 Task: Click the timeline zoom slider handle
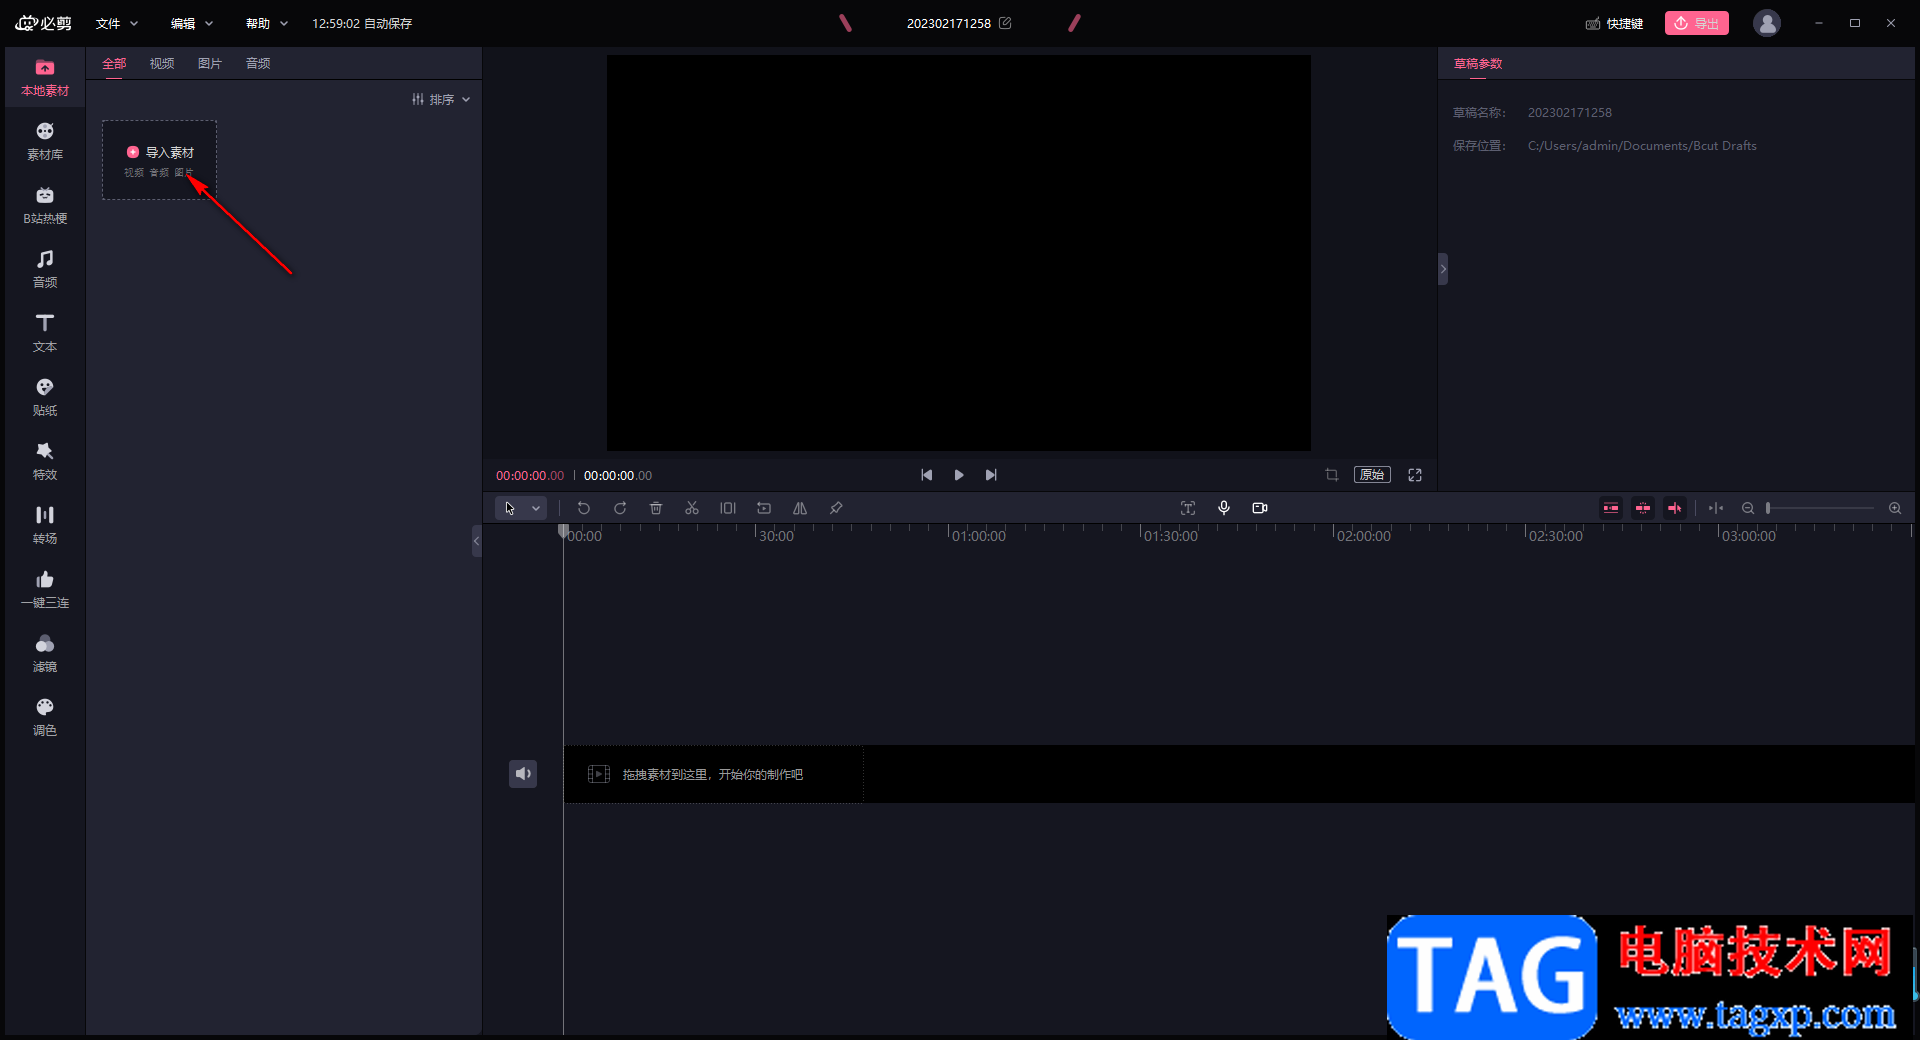(x=1769, y=508)
